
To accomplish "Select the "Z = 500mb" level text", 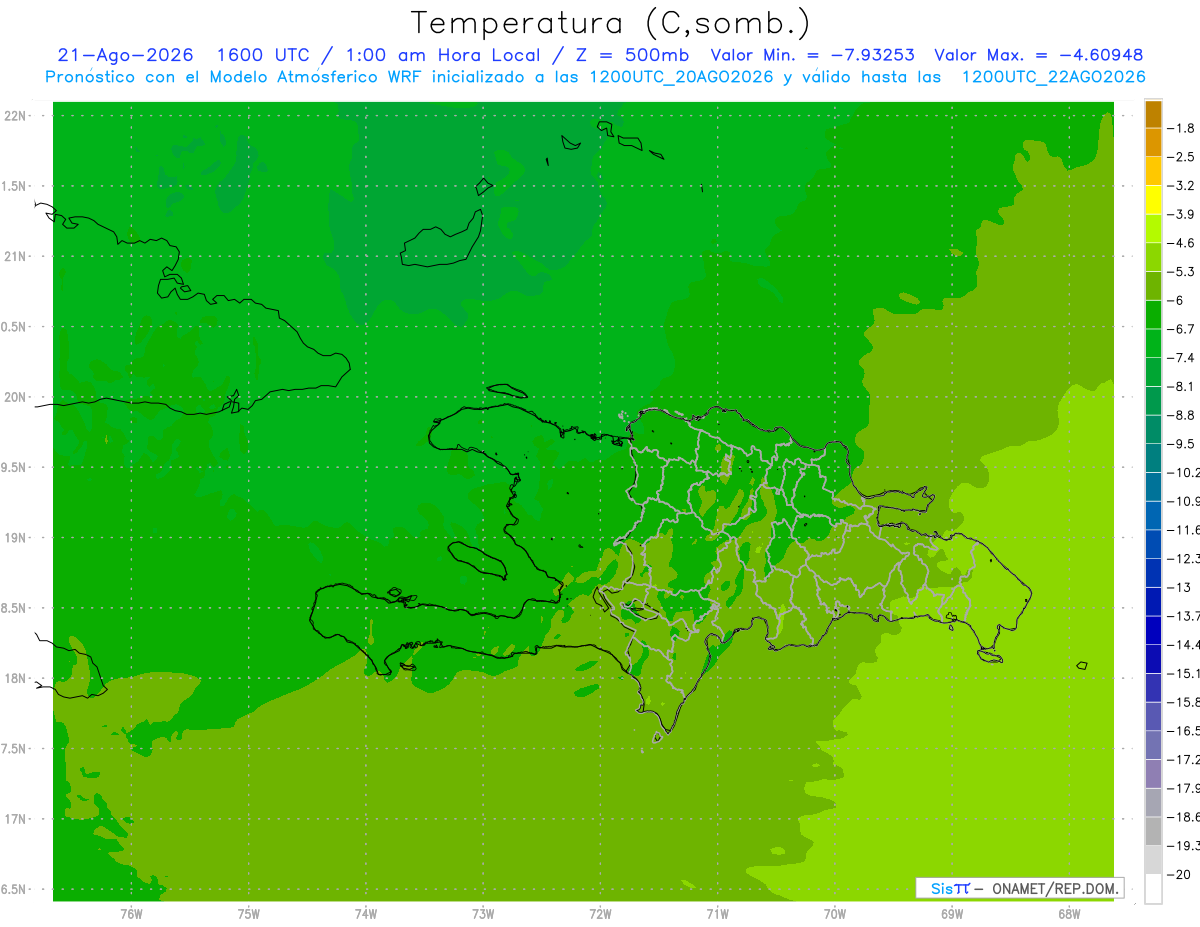I will [631, 55].
